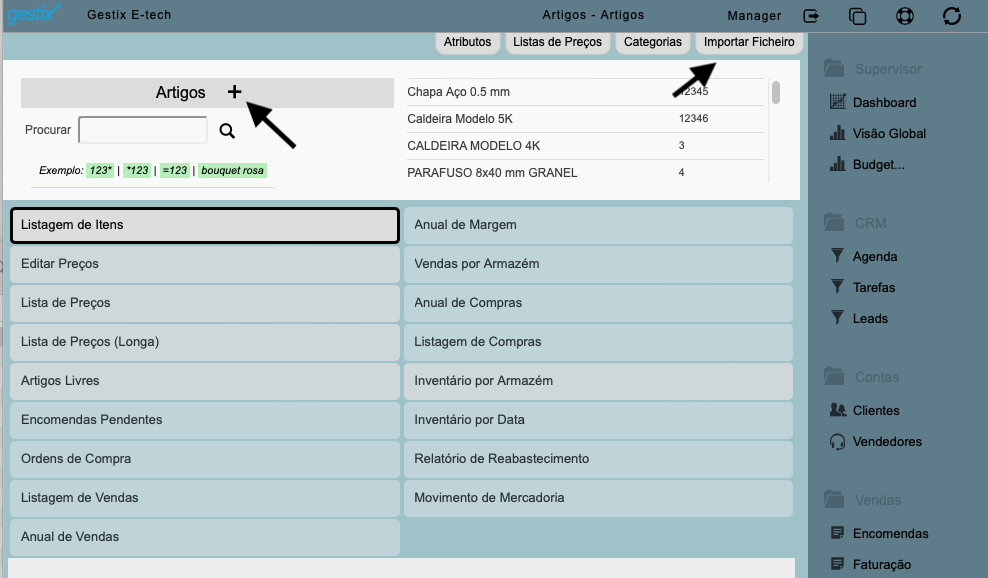Open the Listagem de Vendas report
Screen dimensions: 988x578
205,498
